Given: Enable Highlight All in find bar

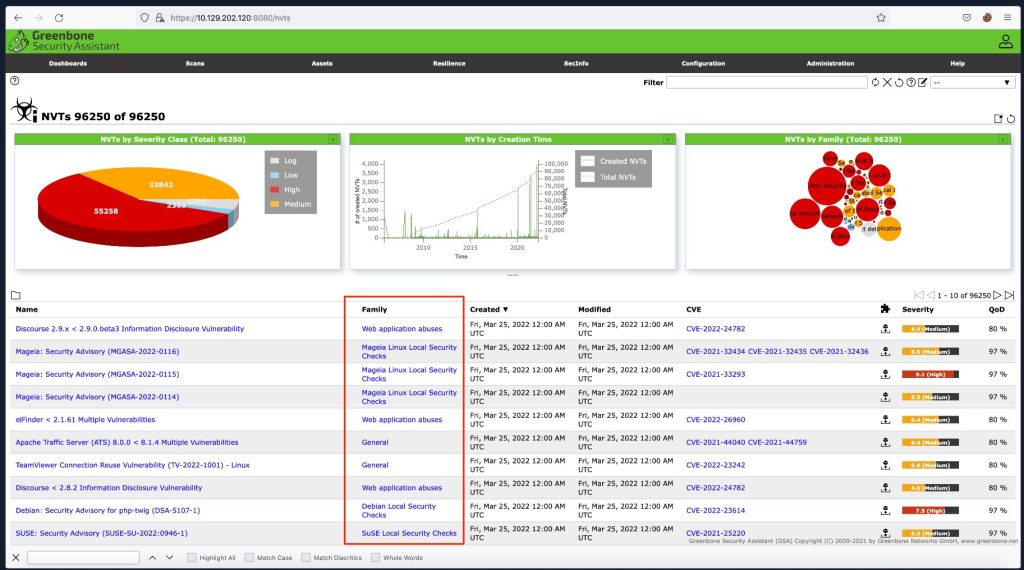Looking at the screenshot, I should [191, 558].
